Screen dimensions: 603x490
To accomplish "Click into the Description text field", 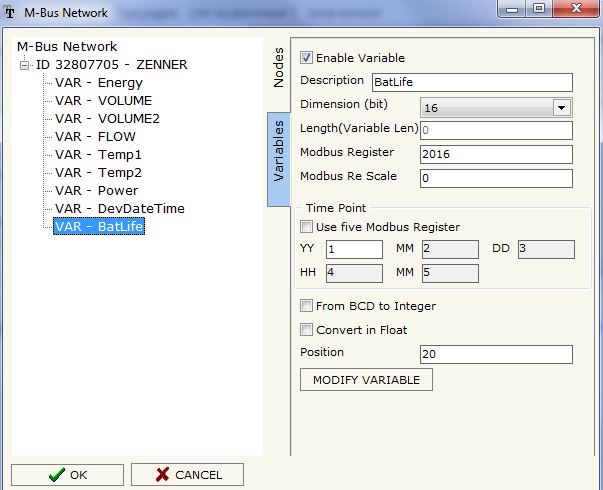I will [471, 82].
